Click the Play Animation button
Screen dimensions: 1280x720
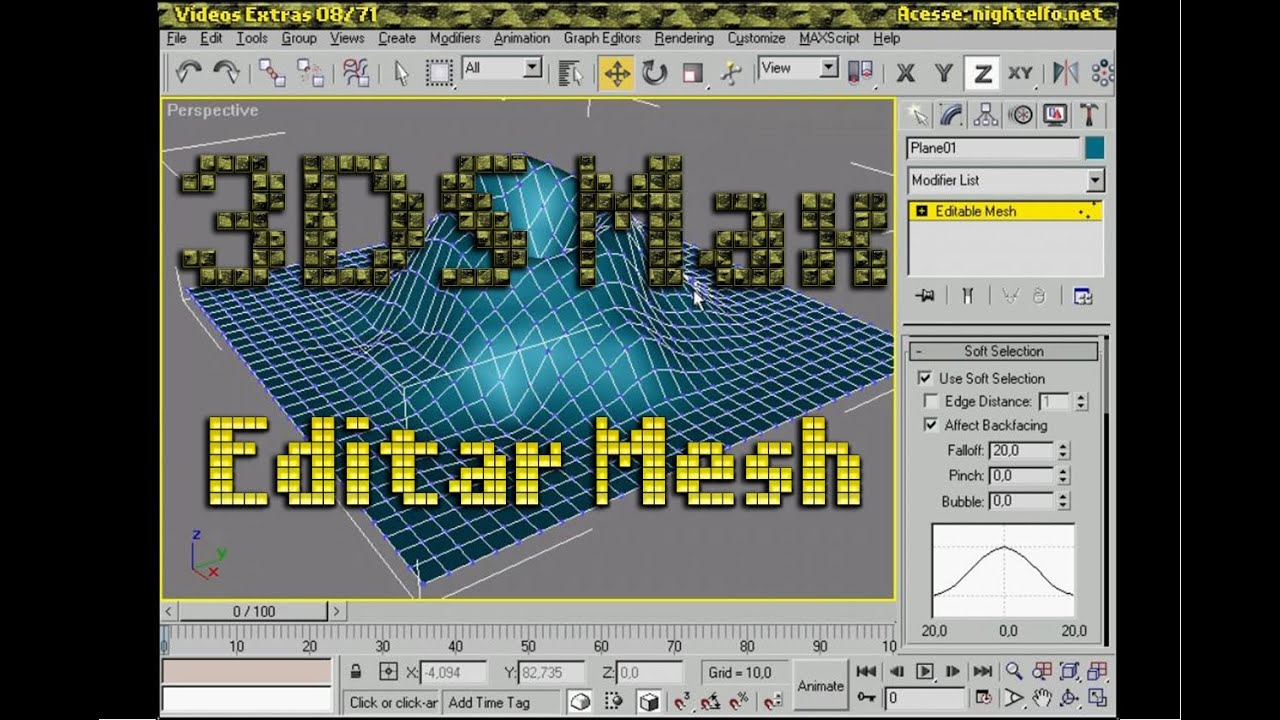(x=925, y=671)
